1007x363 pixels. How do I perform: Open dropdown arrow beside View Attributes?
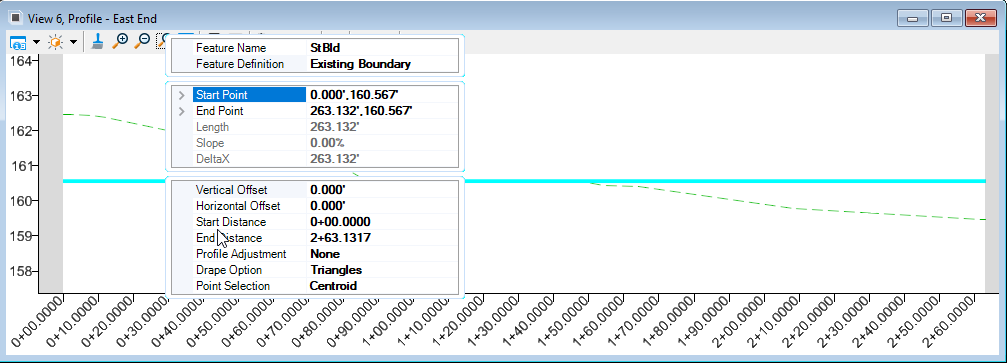pos(36,42)
